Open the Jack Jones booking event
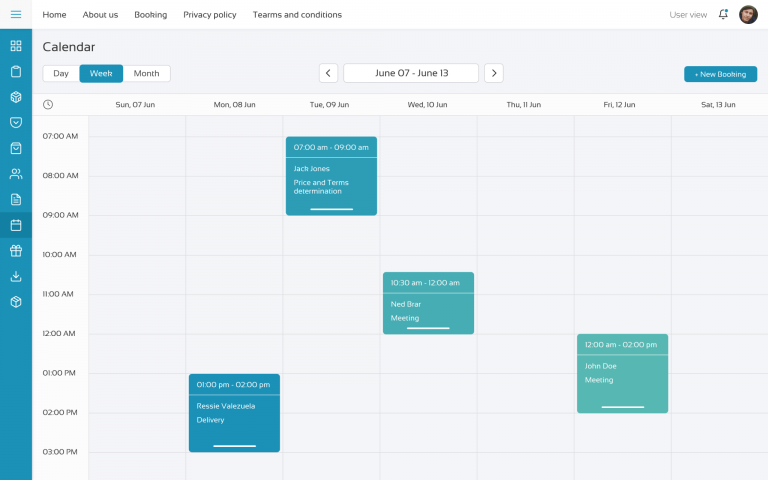The image size is (768, 480). pyautogui.click(x=331, y=176)
